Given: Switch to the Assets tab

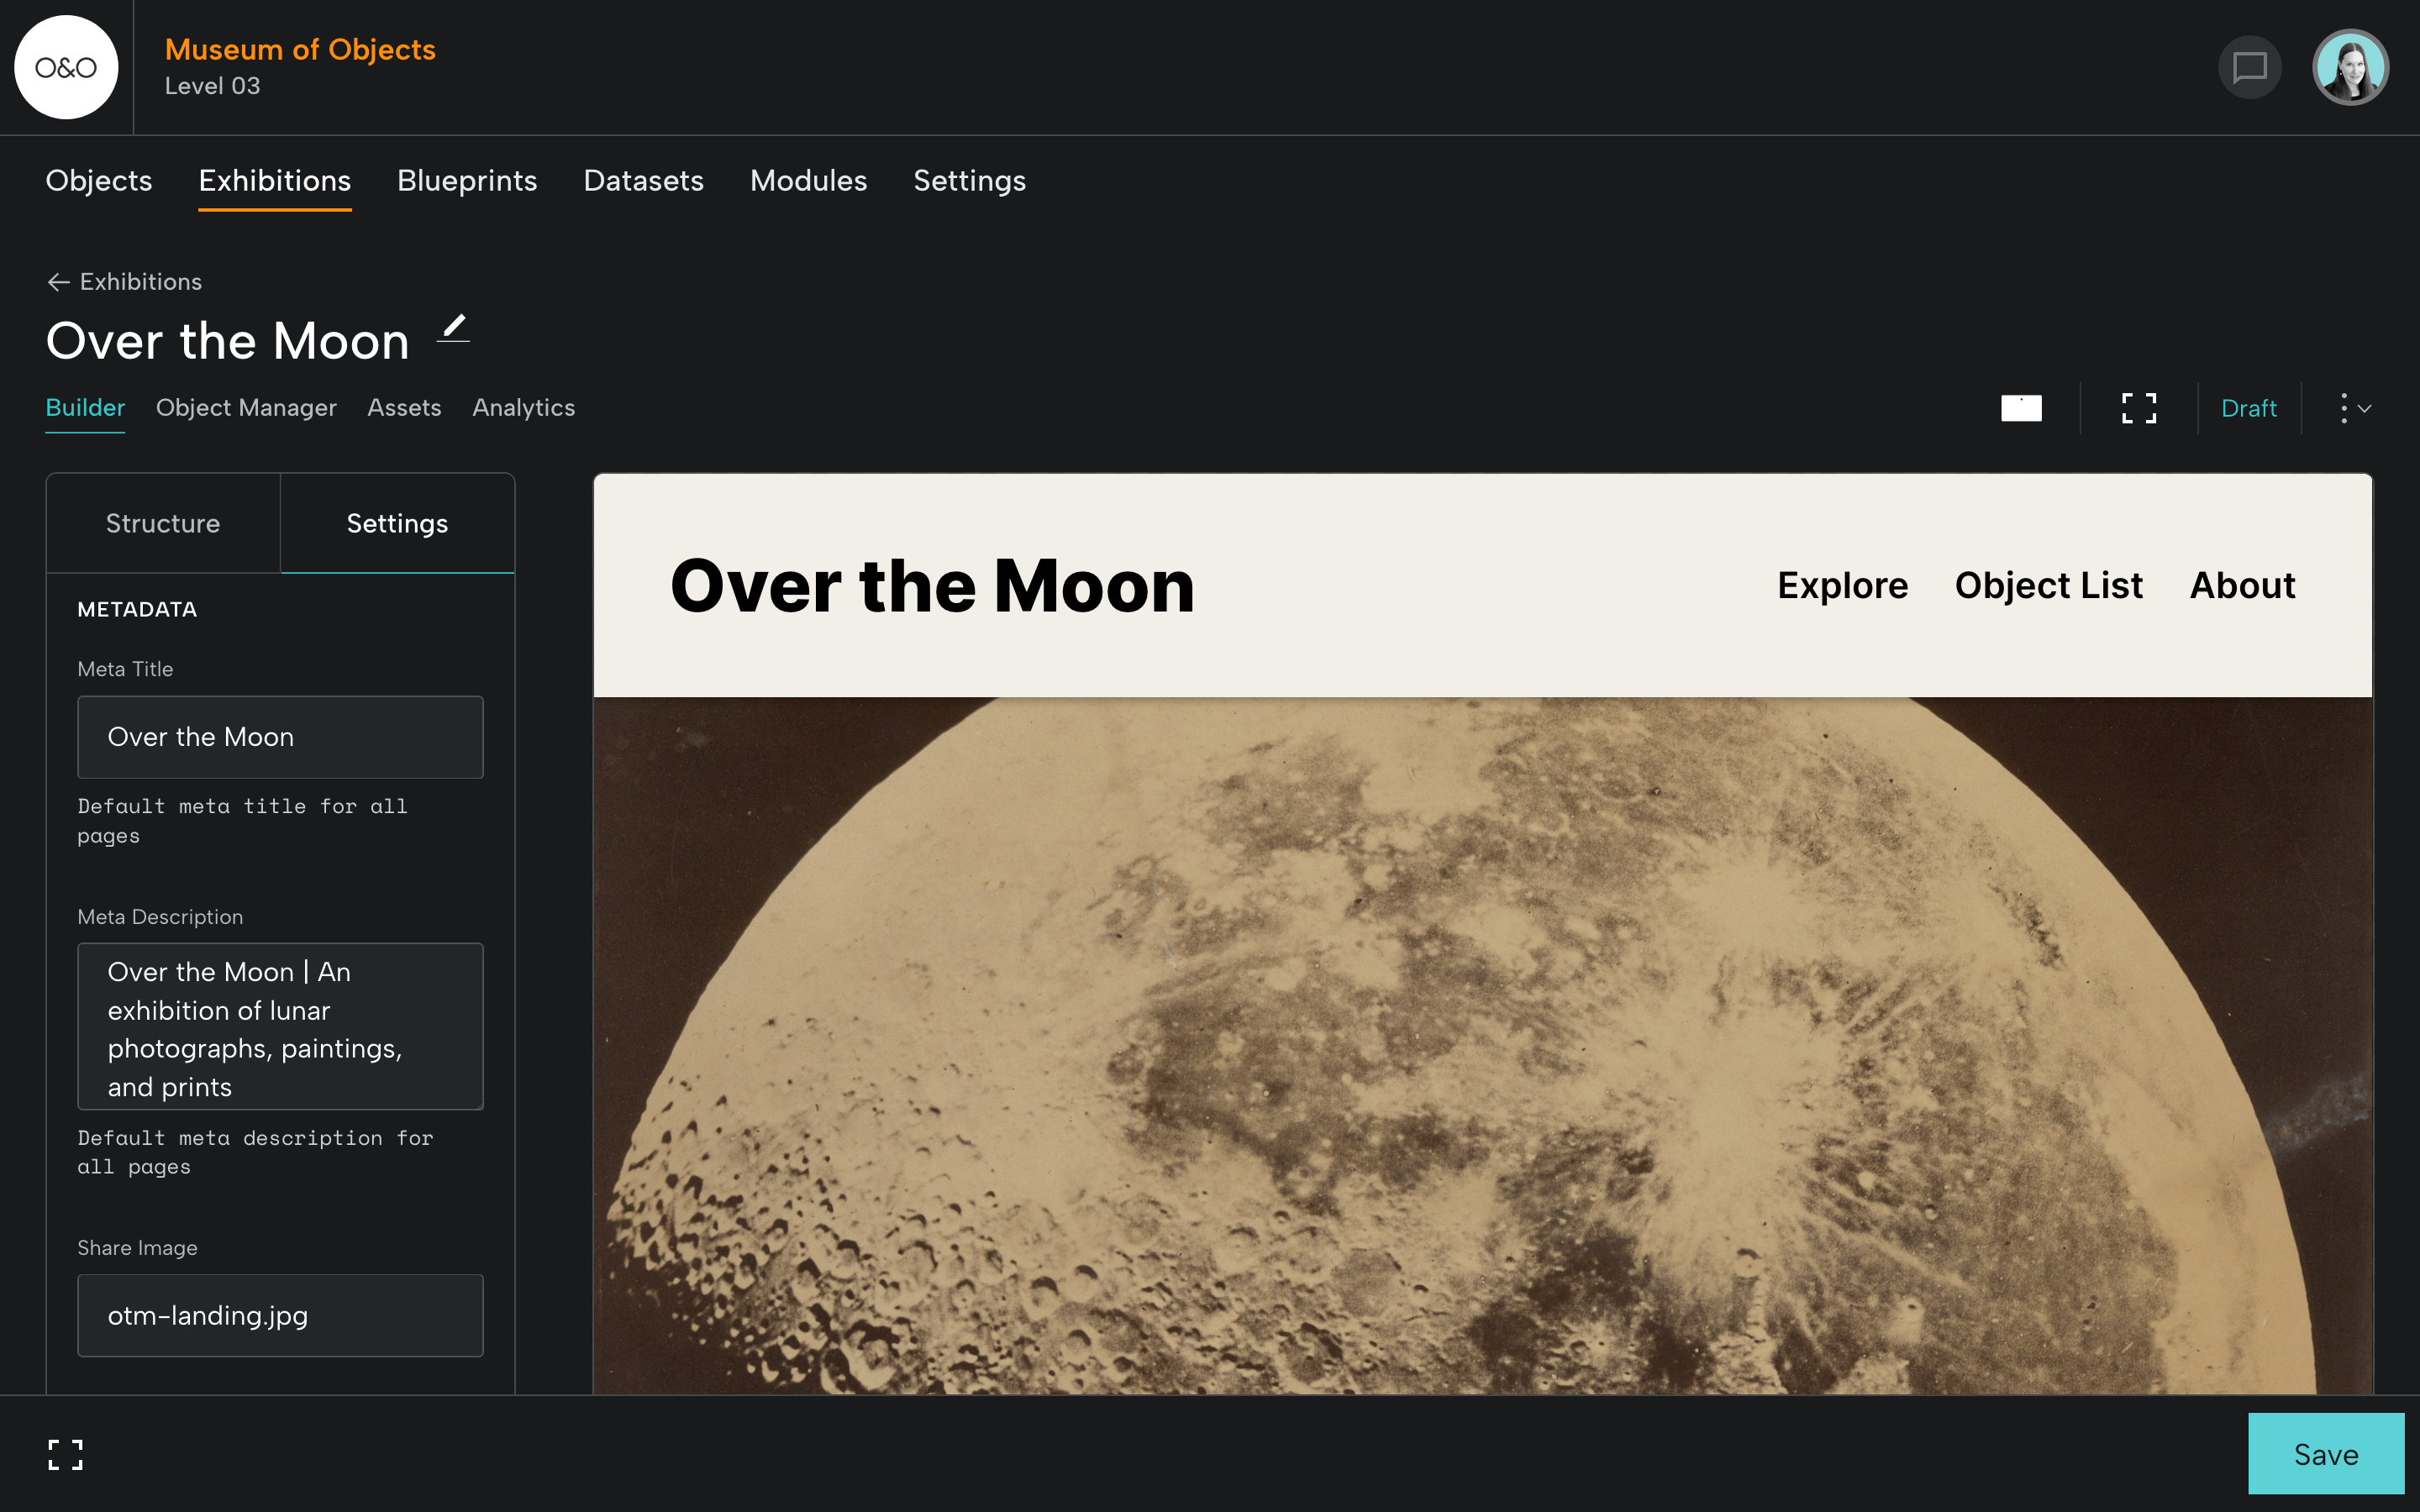Looking at the screenshot, I should [x=404, y=408].
